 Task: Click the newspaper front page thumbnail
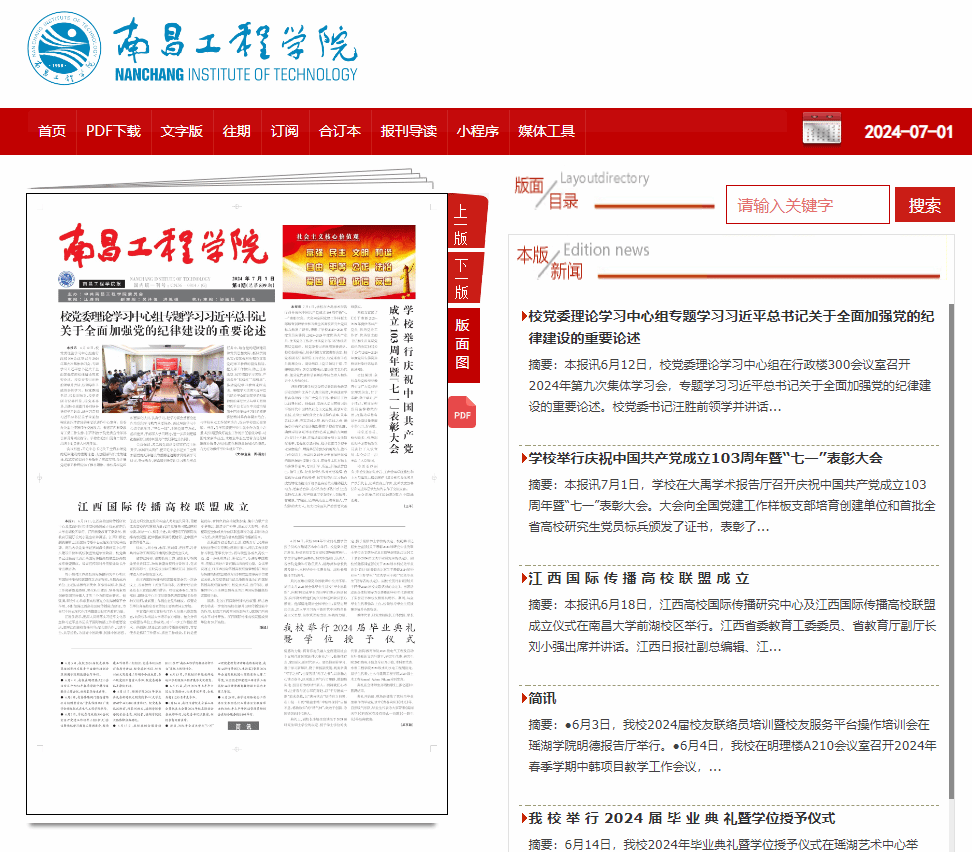tap(237, 504)
